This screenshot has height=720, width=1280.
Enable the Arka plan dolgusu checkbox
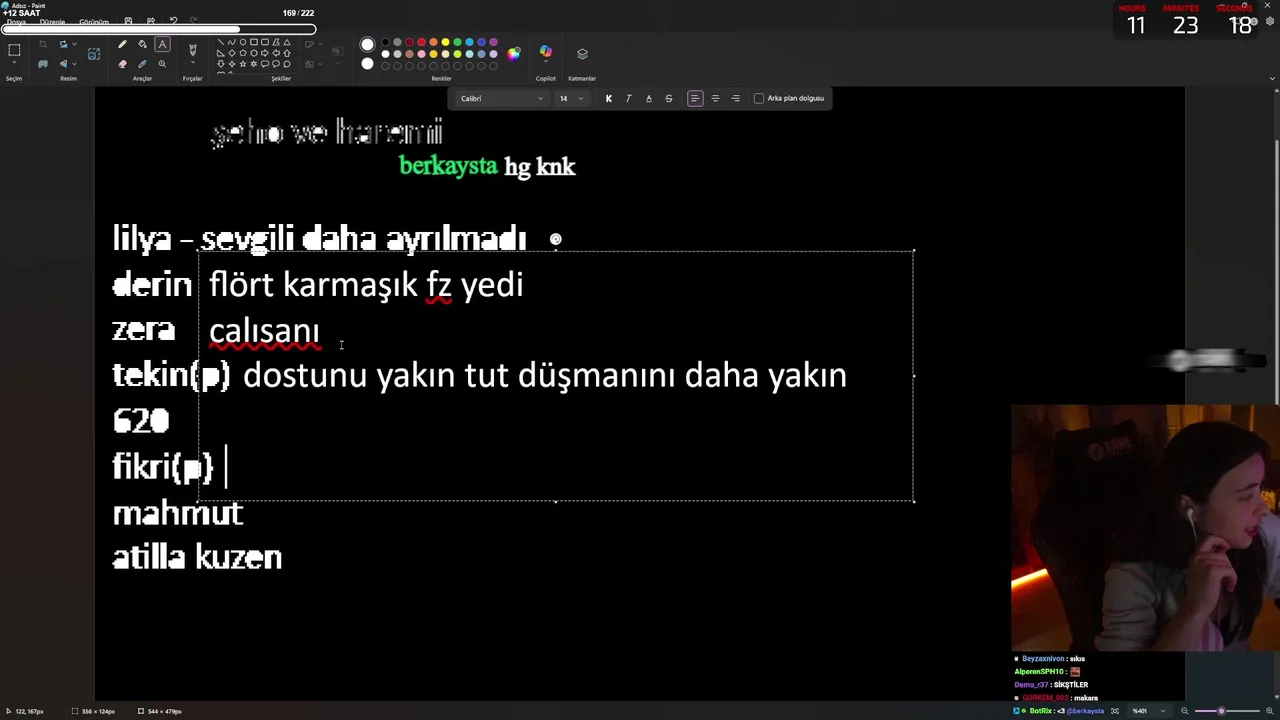[759, 98]
